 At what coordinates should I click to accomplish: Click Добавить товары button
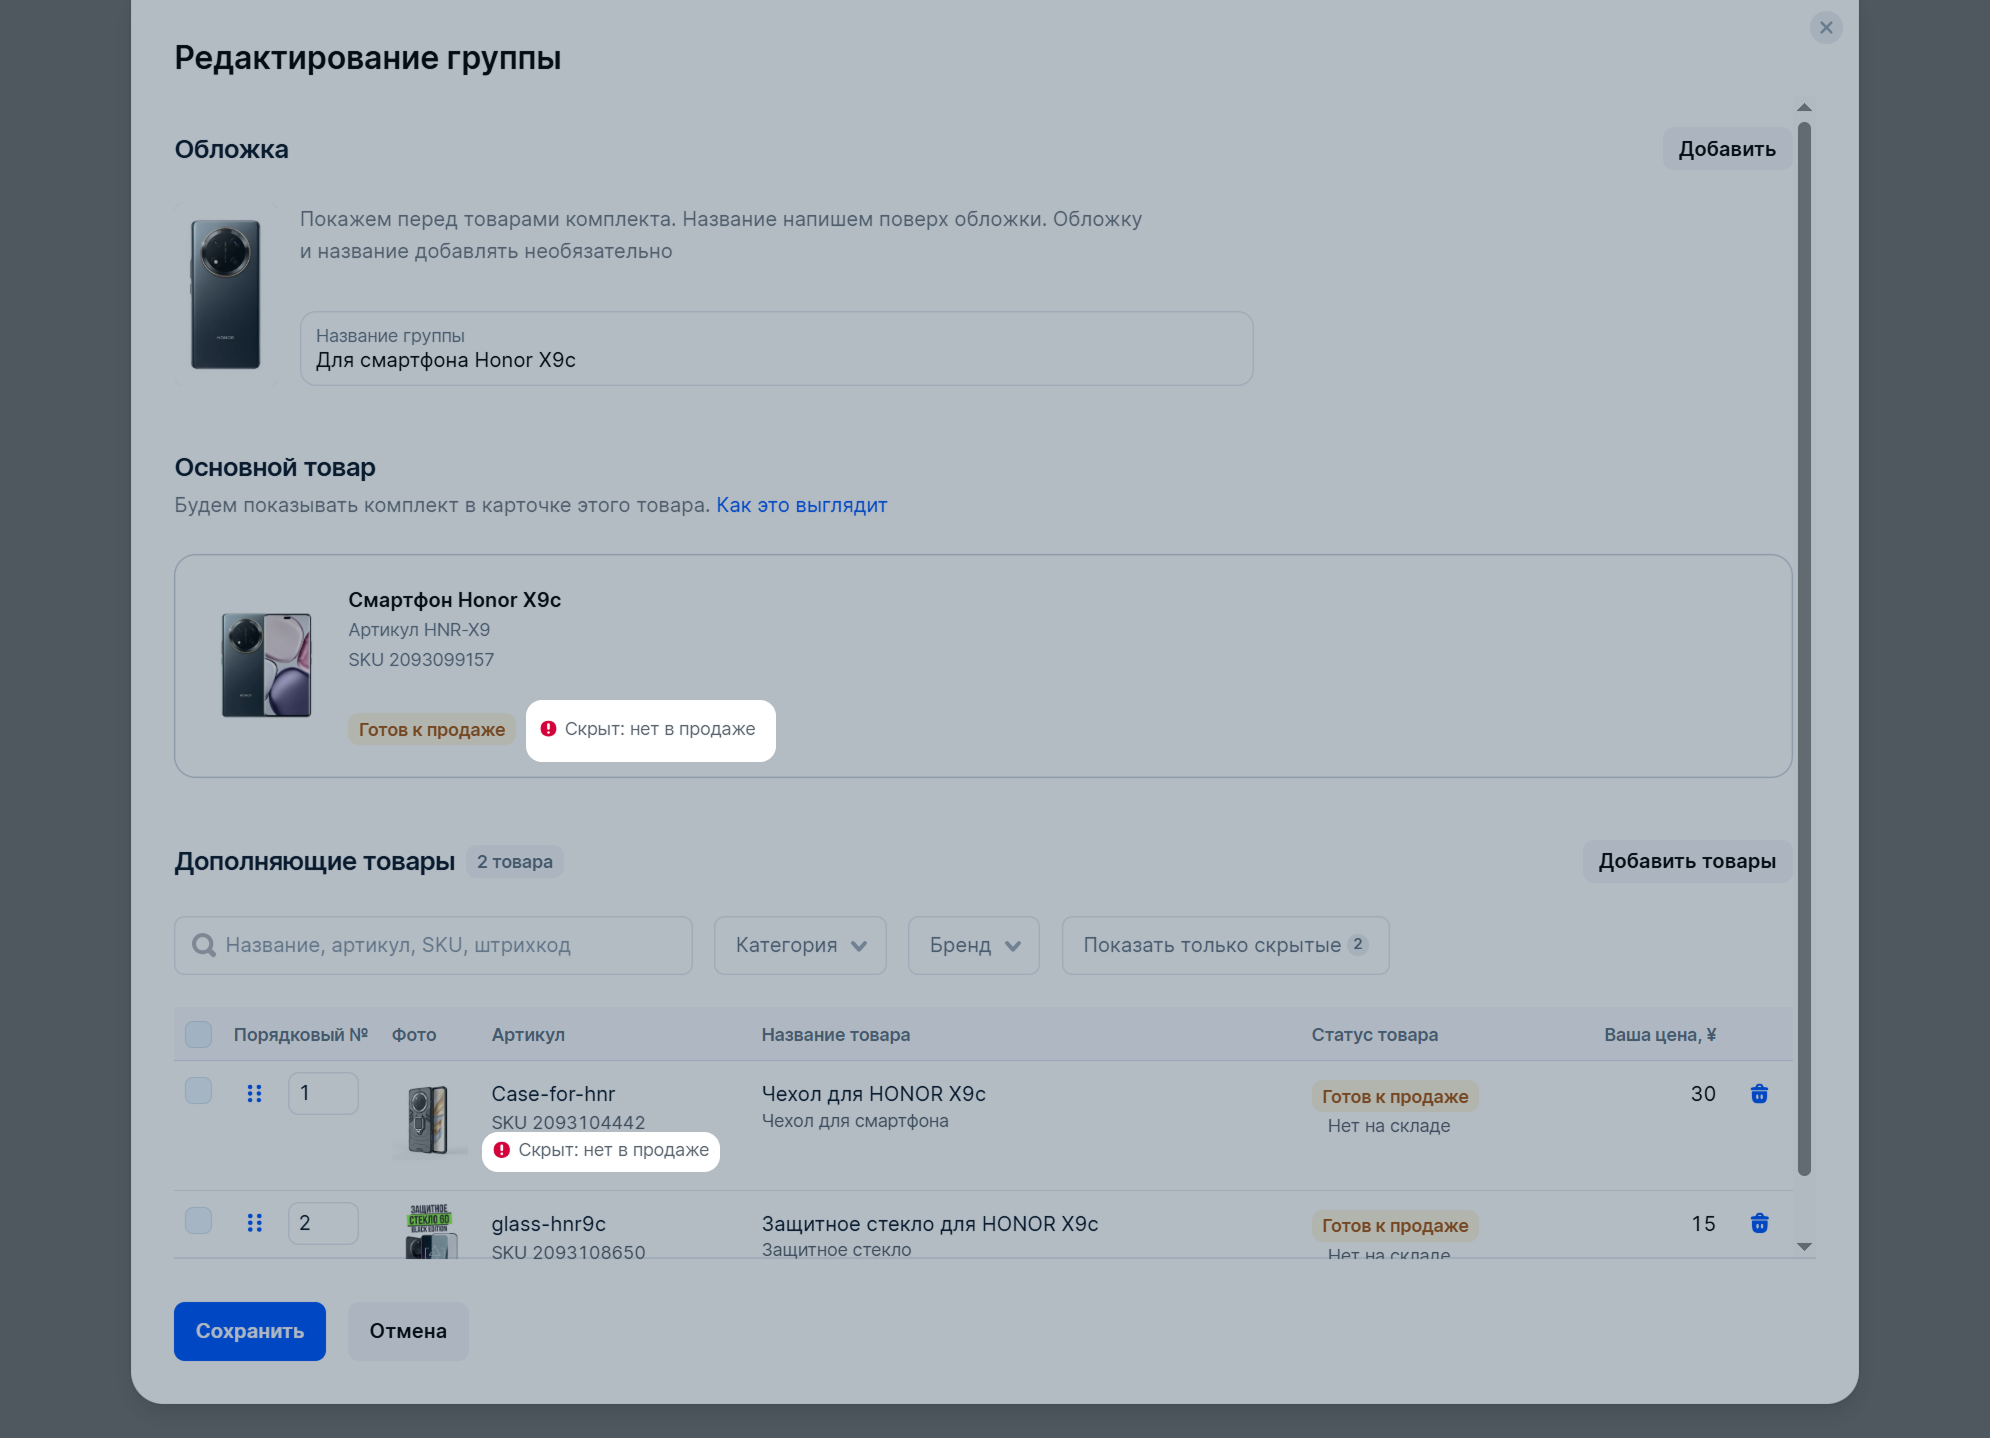[1687, 861]
